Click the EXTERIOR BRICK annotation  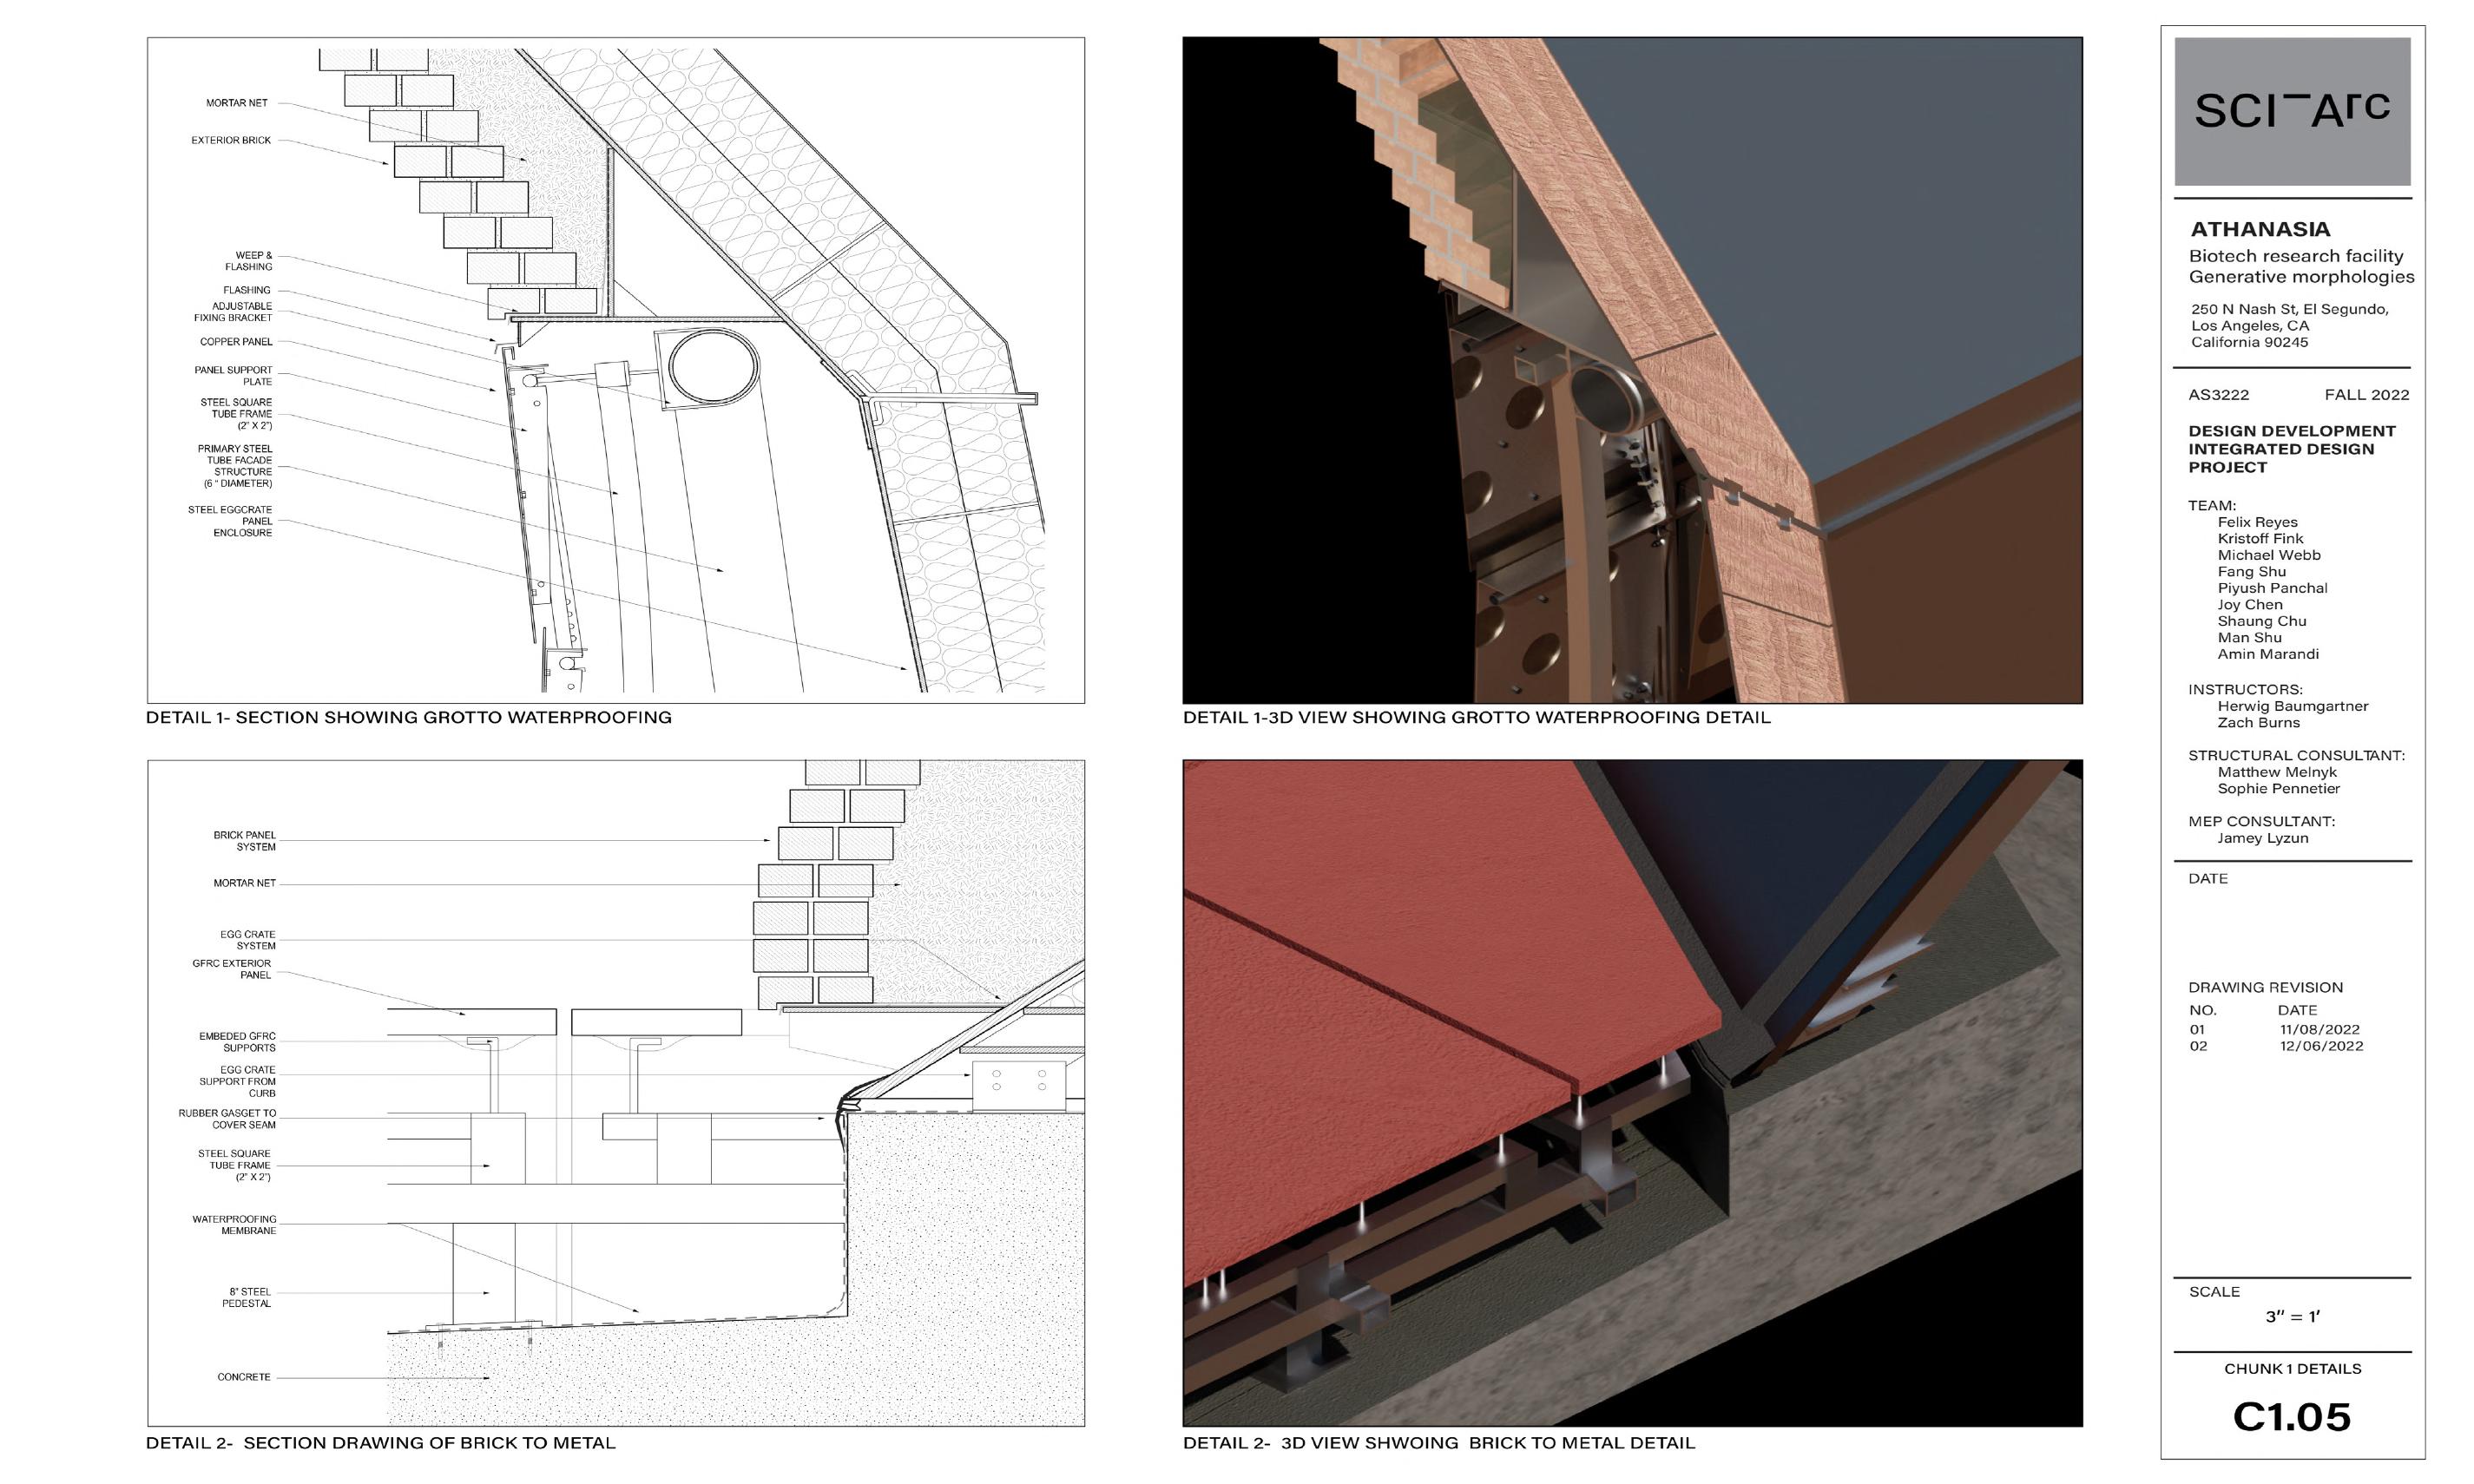coord(231,140)
